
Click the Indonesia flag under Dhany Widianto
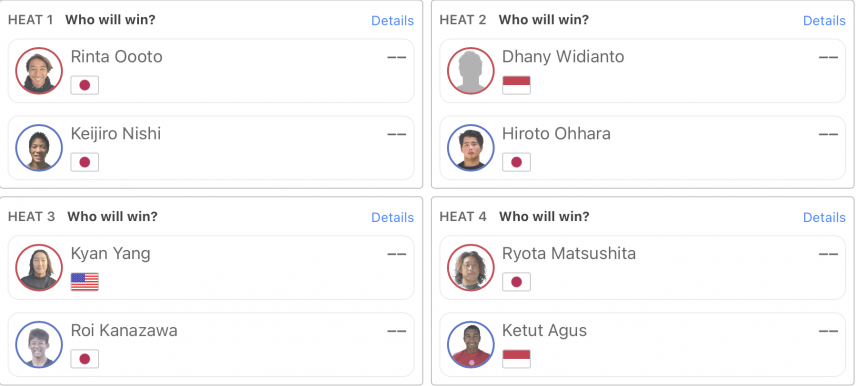[x=516, y=85]
